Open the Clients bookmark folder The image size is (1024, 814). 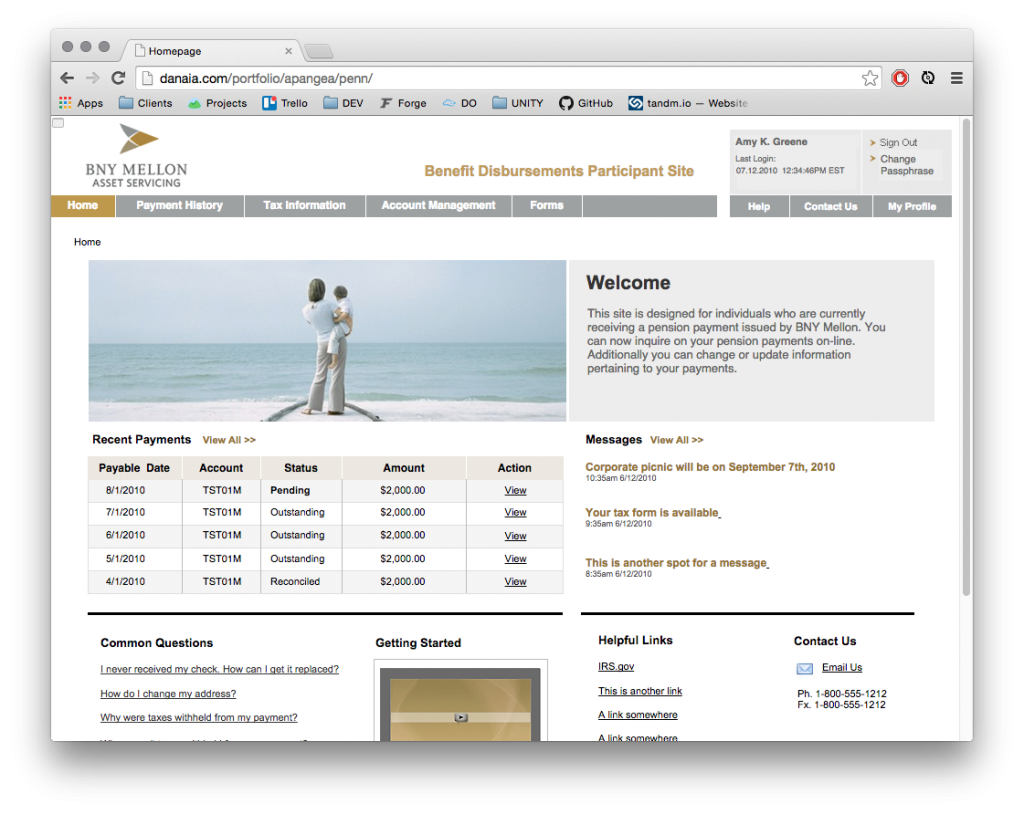[146, 103]
